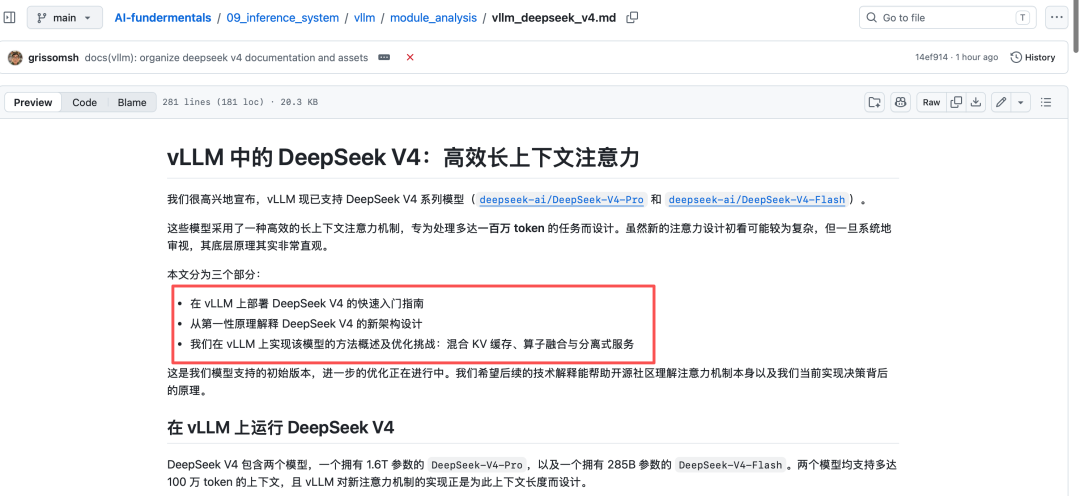Click bullet '从第一性原理解释 DeepSeek V4 的新架构设计'
This screenshot has width=1080, height=496.
[x=306, y=324]
